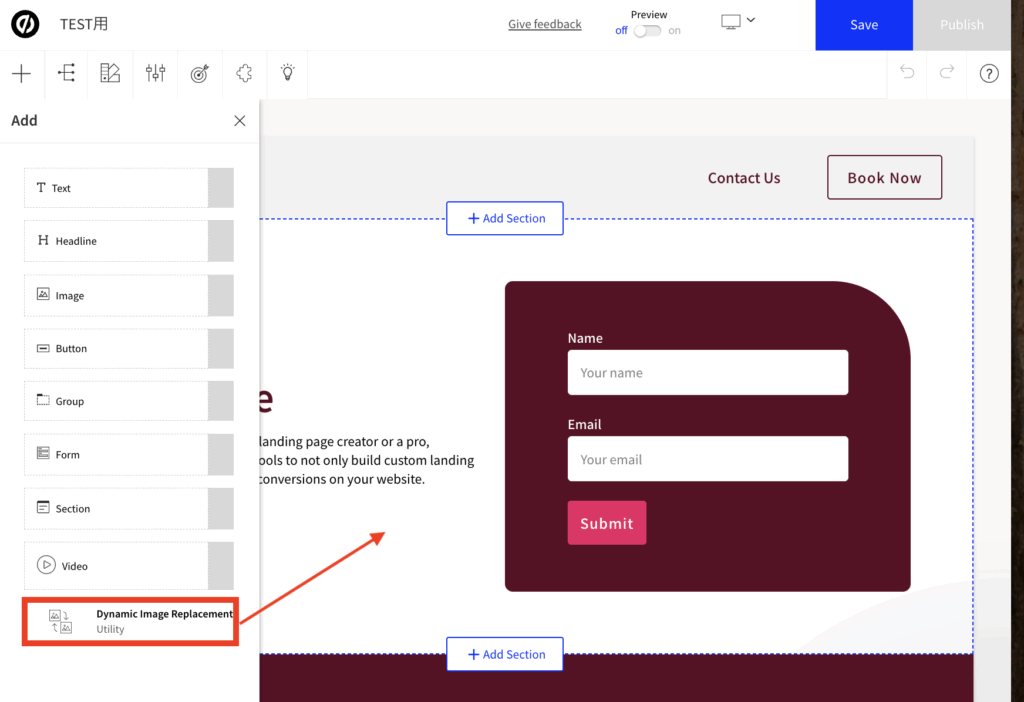
Task: Click the Your email input field
Action: pos(707,459)
